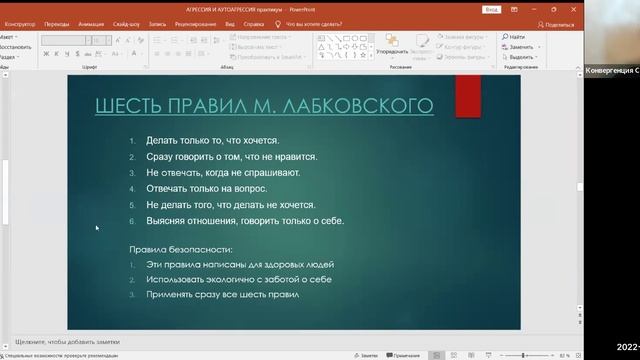Click the line spacing icon
This screenshot has width=640, height=360.
pyautogui.click(x=217, y=40)
